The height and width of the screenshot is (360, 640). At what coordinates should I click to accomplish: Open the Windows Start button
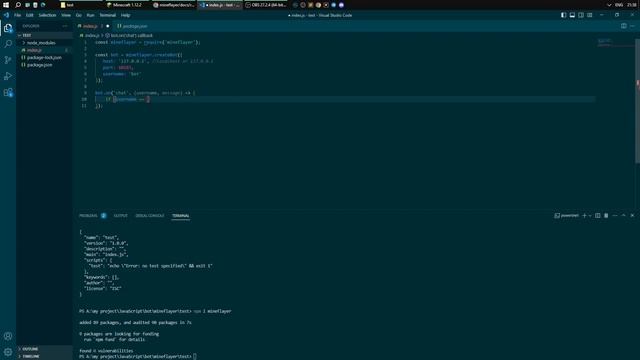6,5
